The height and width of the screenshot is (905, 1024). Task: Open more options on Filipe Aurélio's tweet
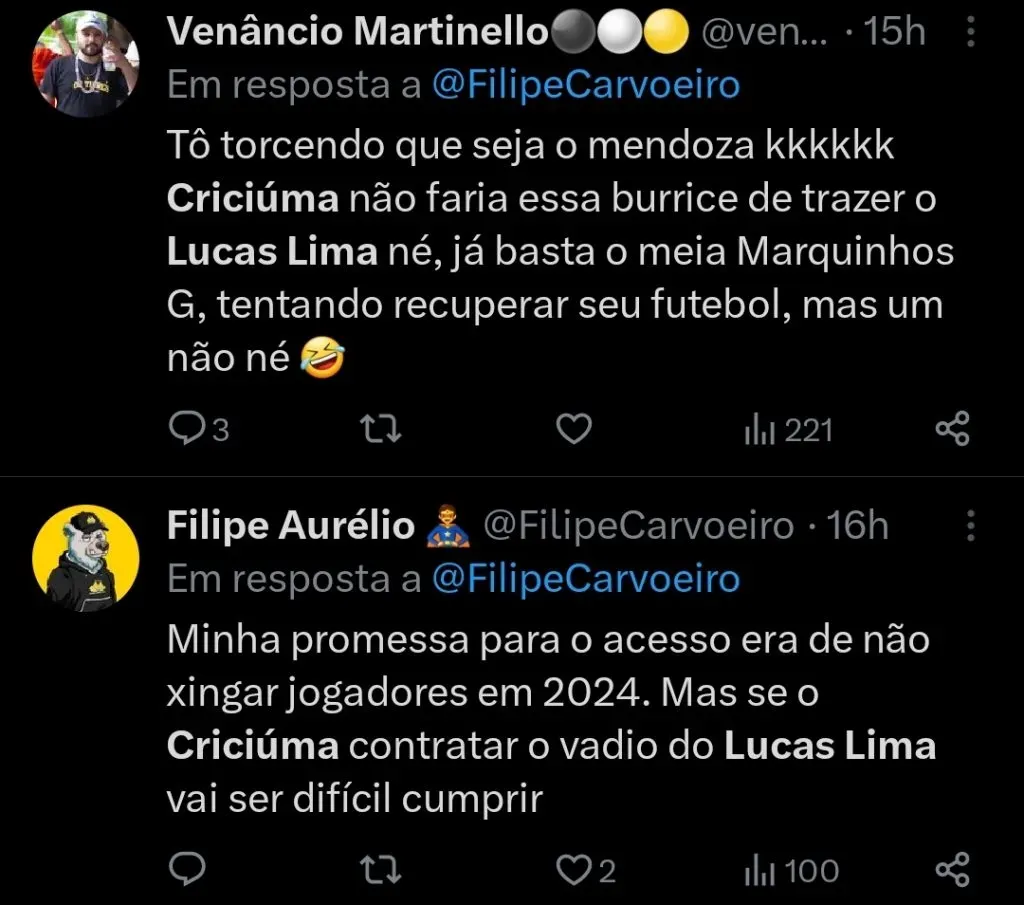(970, 525)
